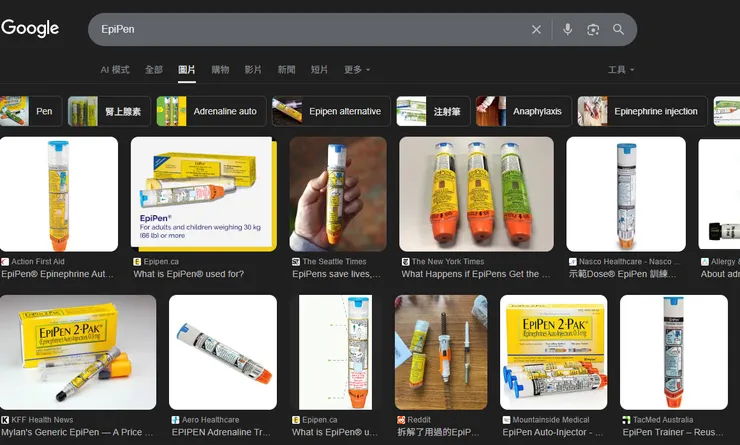This screenshot has height=445, width=740.
Task: Go to Google homepage logo
Action: pyautogui.click(x=30, y=28)
